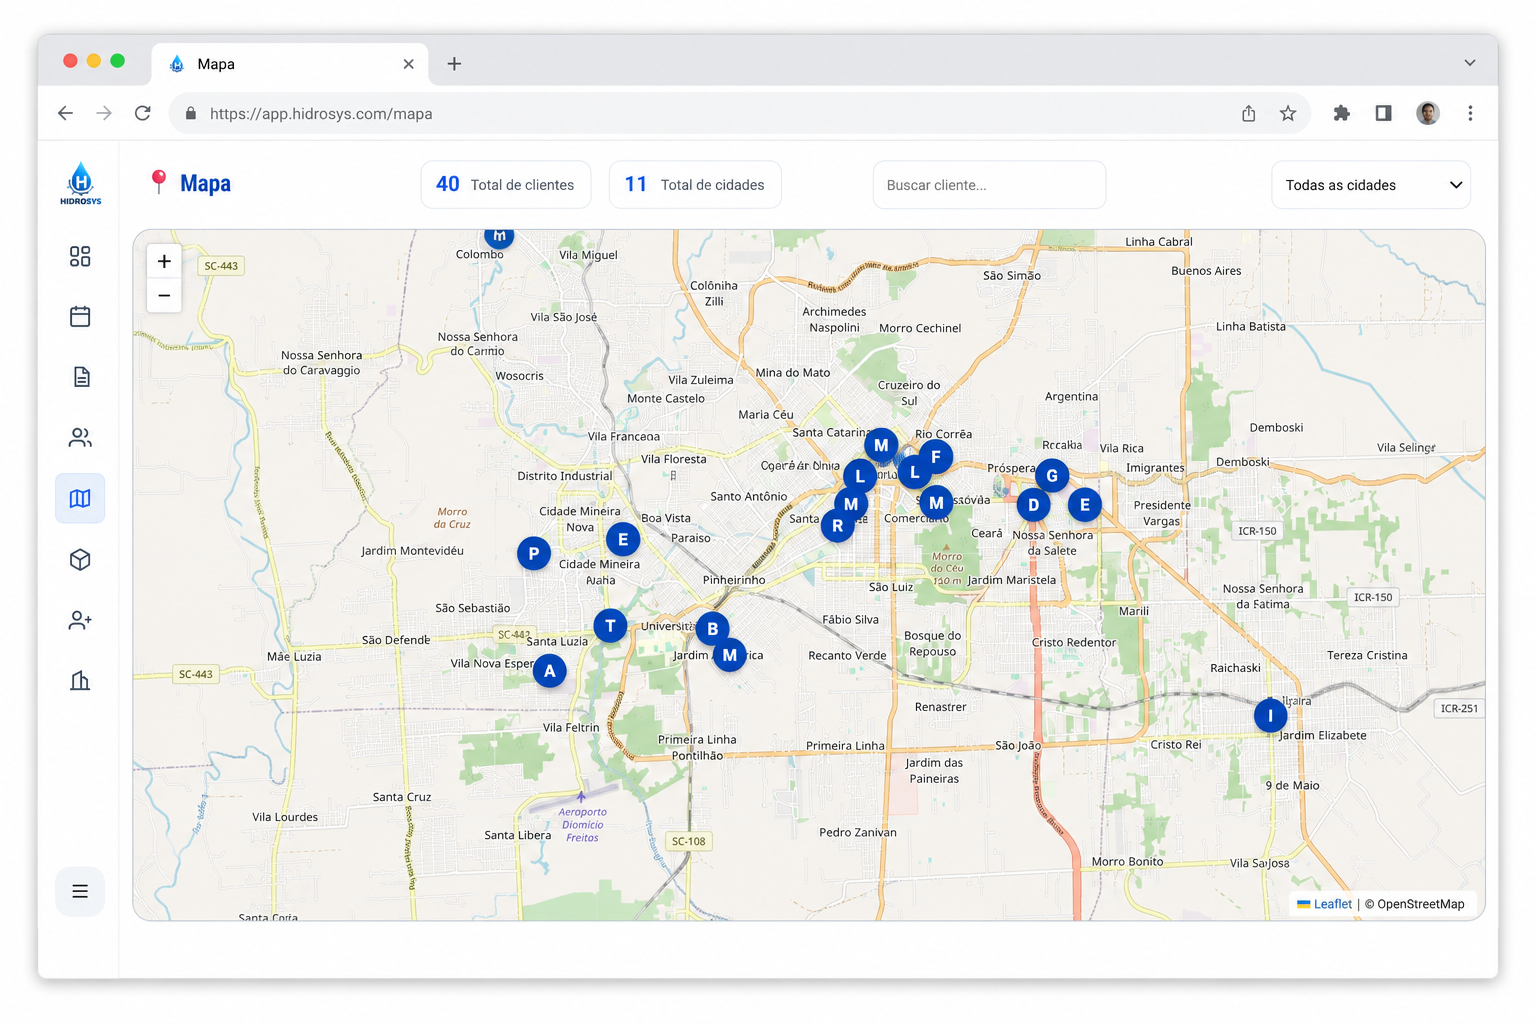
Task: Open the add user icon in sidebar
Action: point(80,620)
